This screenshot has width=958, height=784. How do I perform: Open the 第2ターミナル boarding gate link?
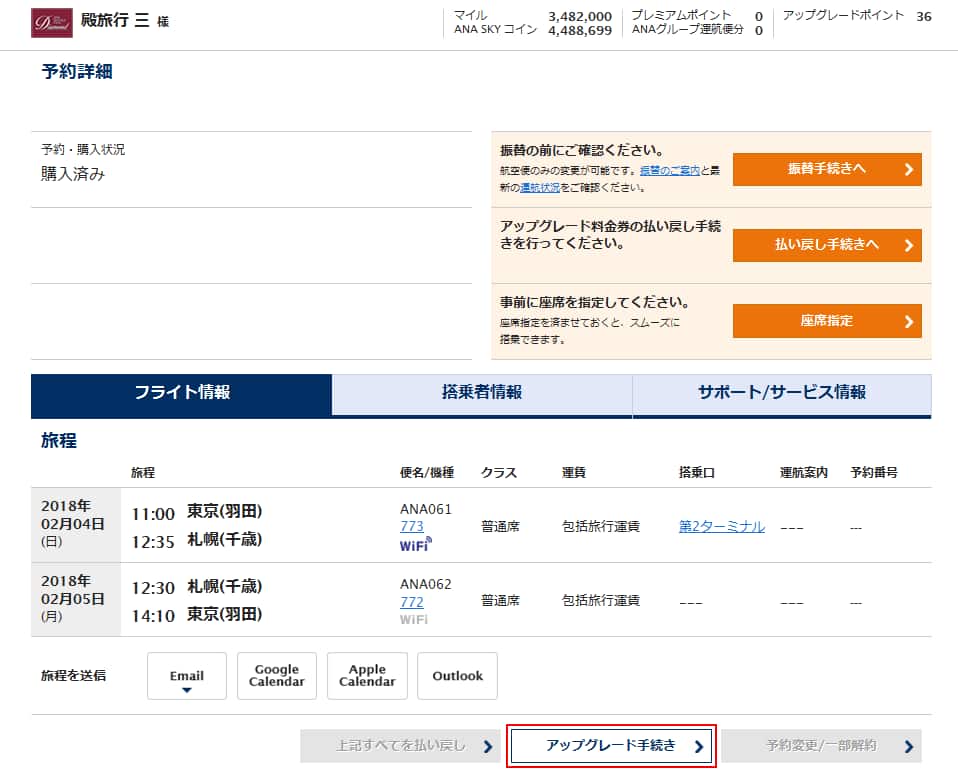pos(721,526)
